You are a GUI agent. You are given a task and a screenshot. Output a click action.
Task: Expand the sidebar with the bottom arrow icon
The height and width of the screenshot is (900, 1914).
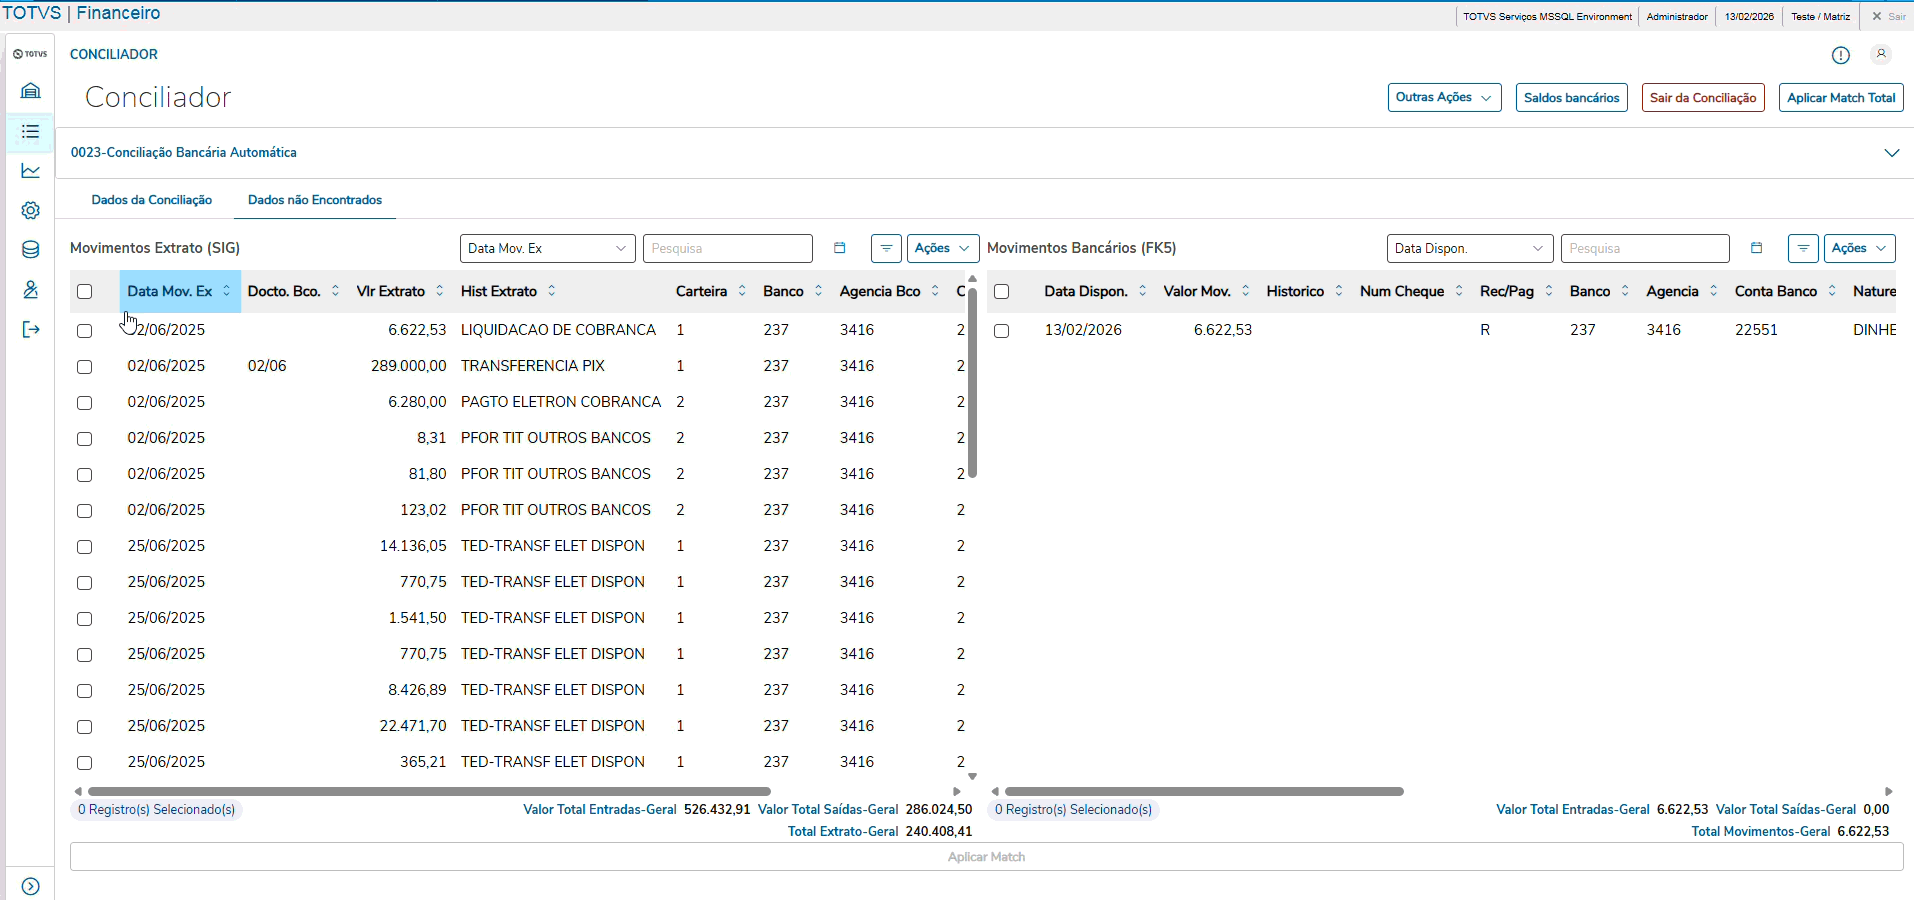pyautogui.click(x=31, y=886)
